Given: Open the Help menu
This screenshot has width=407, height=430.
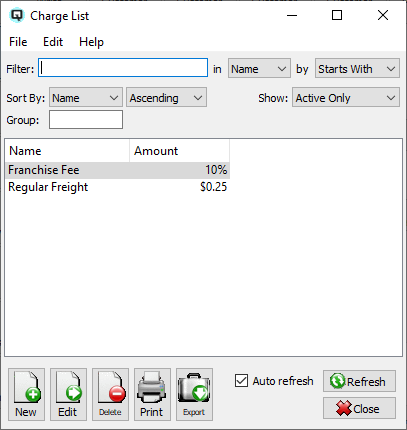Looking at the screenshot, I should (x=91, y=42).
